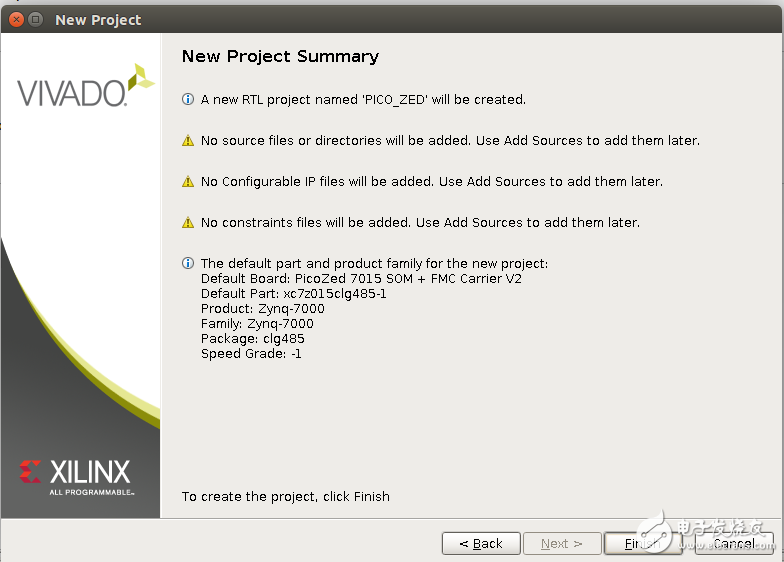The image size is (784, 562).
Task: Click the Default Part xc7z015clg485-1 line
Action: (x=294, y=294)
